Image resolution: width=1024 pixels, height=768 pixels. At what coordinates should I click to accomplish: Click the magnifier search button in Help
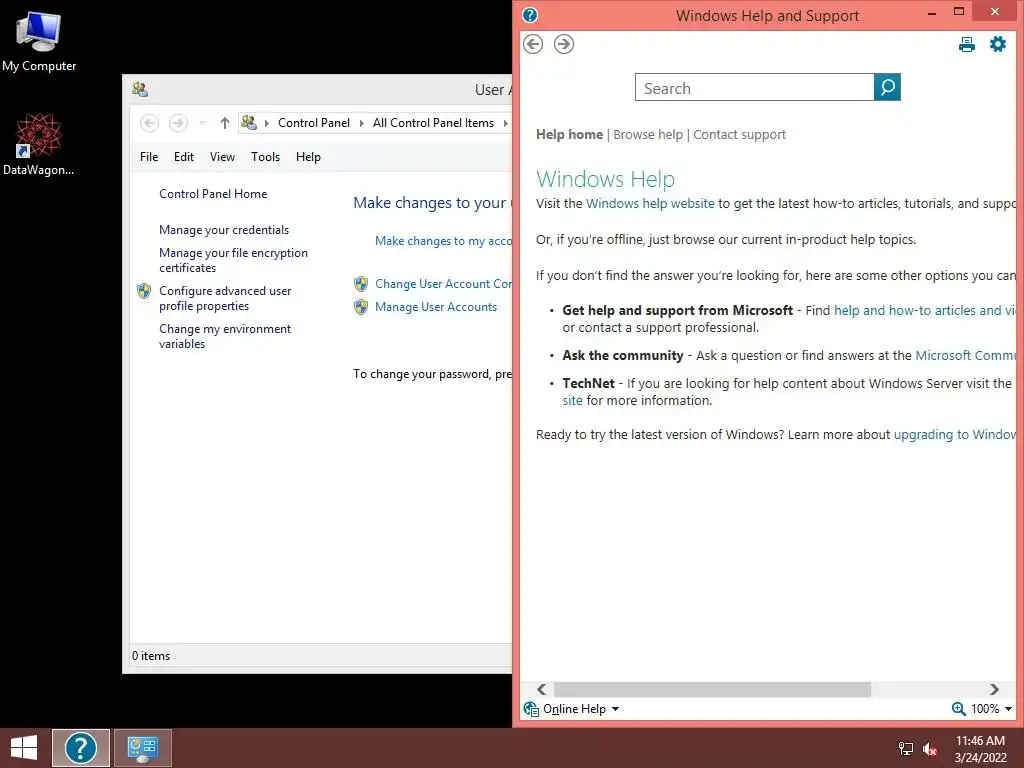pos(887,87)
